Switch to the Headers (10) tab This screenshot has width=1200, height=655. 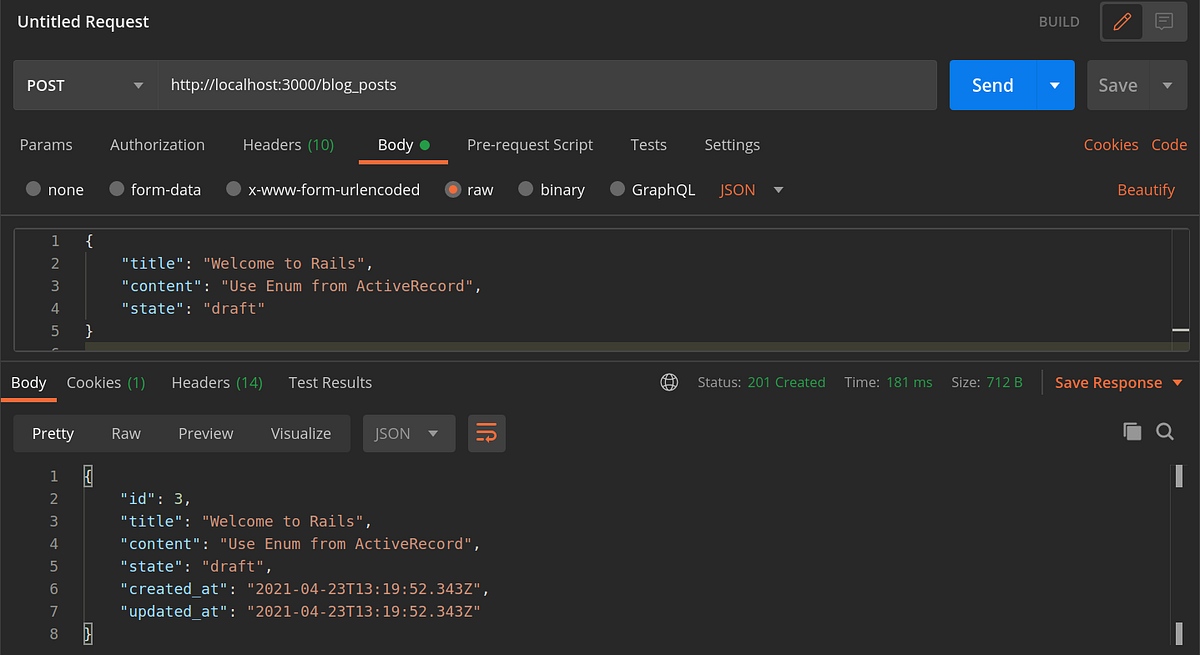[x=288, y=145]
